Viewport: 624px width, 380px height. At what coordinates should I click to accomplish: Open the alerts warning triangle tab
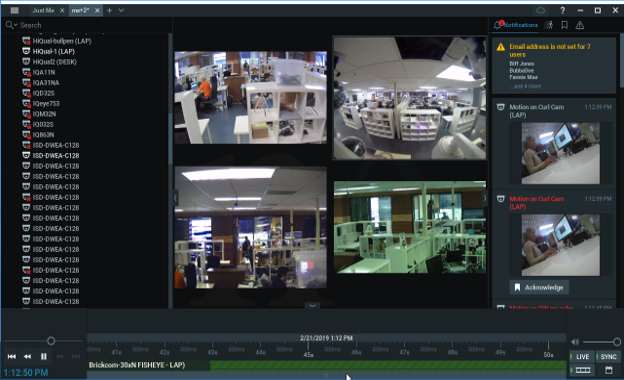(x=580, y=25)
